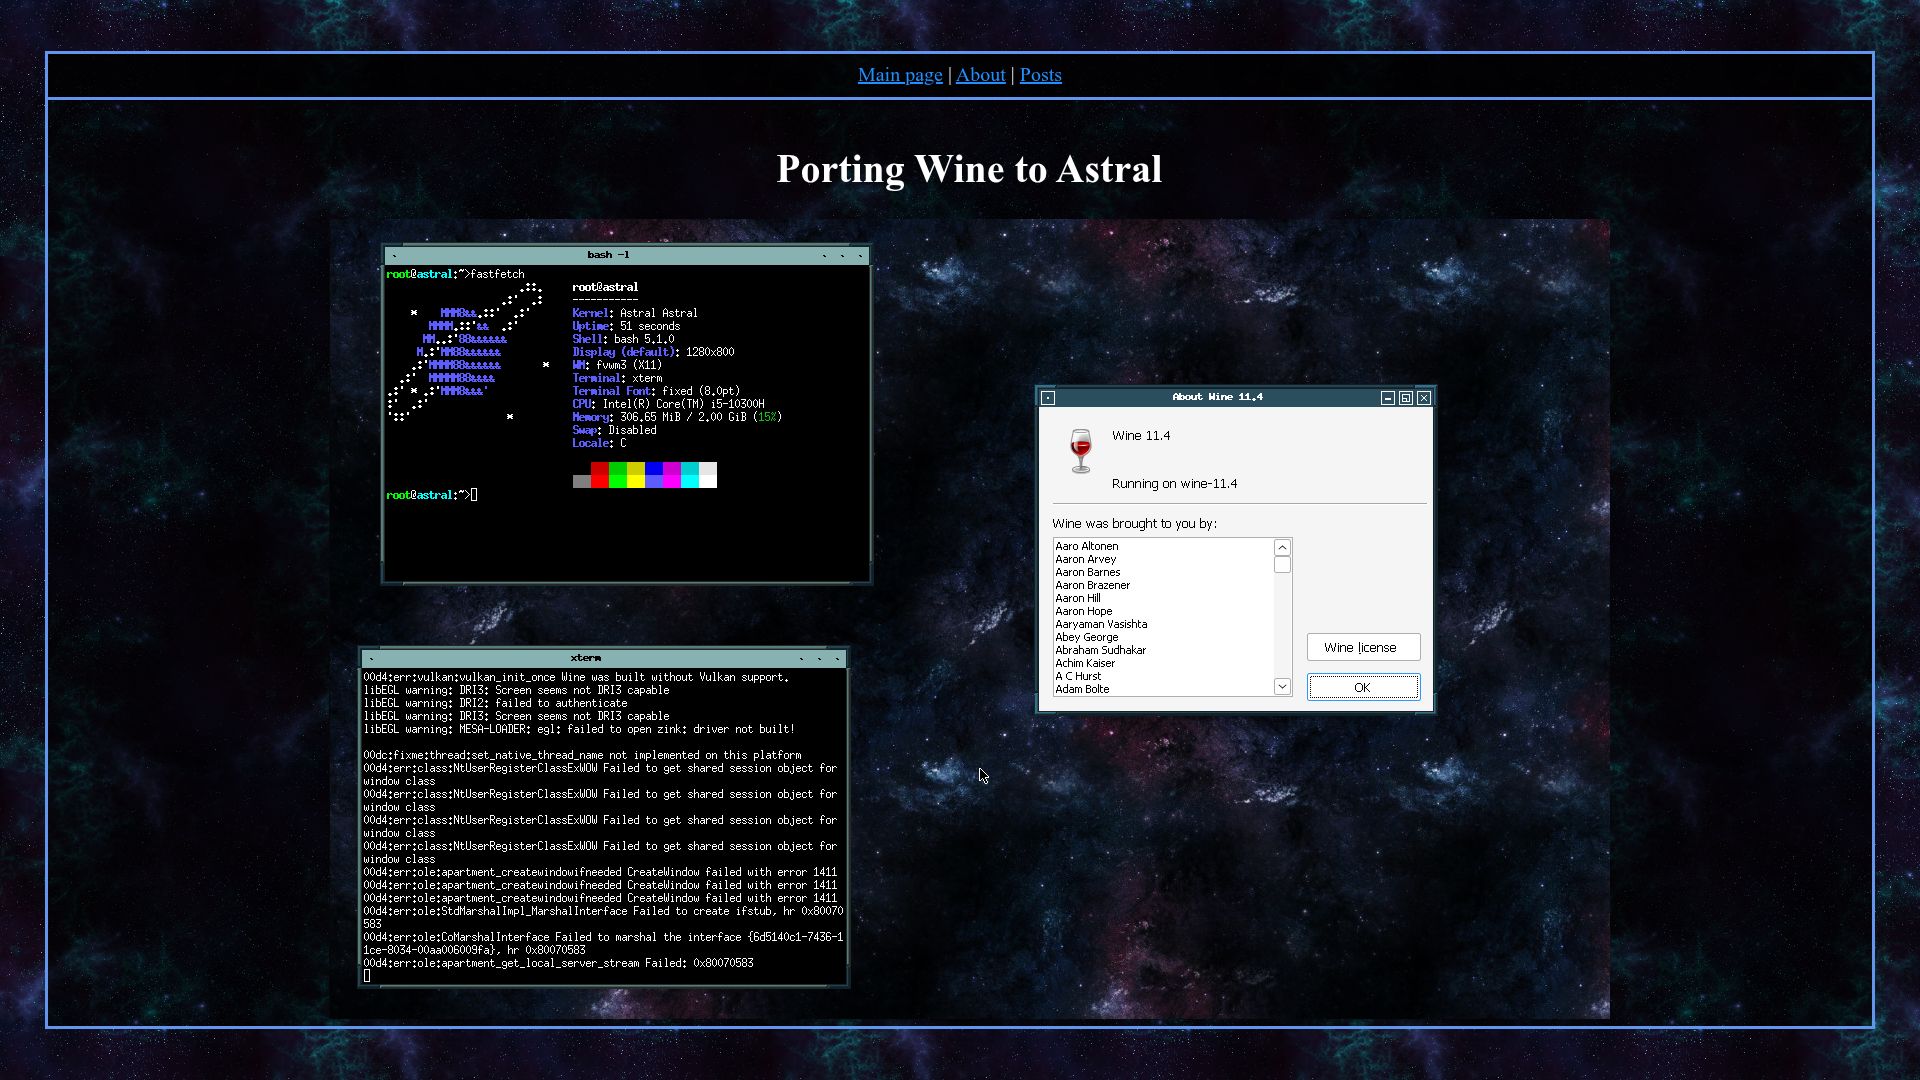Click the "CPU: Intel(R) Core(TM) i5-10300H" line
Image resolution: width=1920 pixels, height=1080 pixels.
668,404
